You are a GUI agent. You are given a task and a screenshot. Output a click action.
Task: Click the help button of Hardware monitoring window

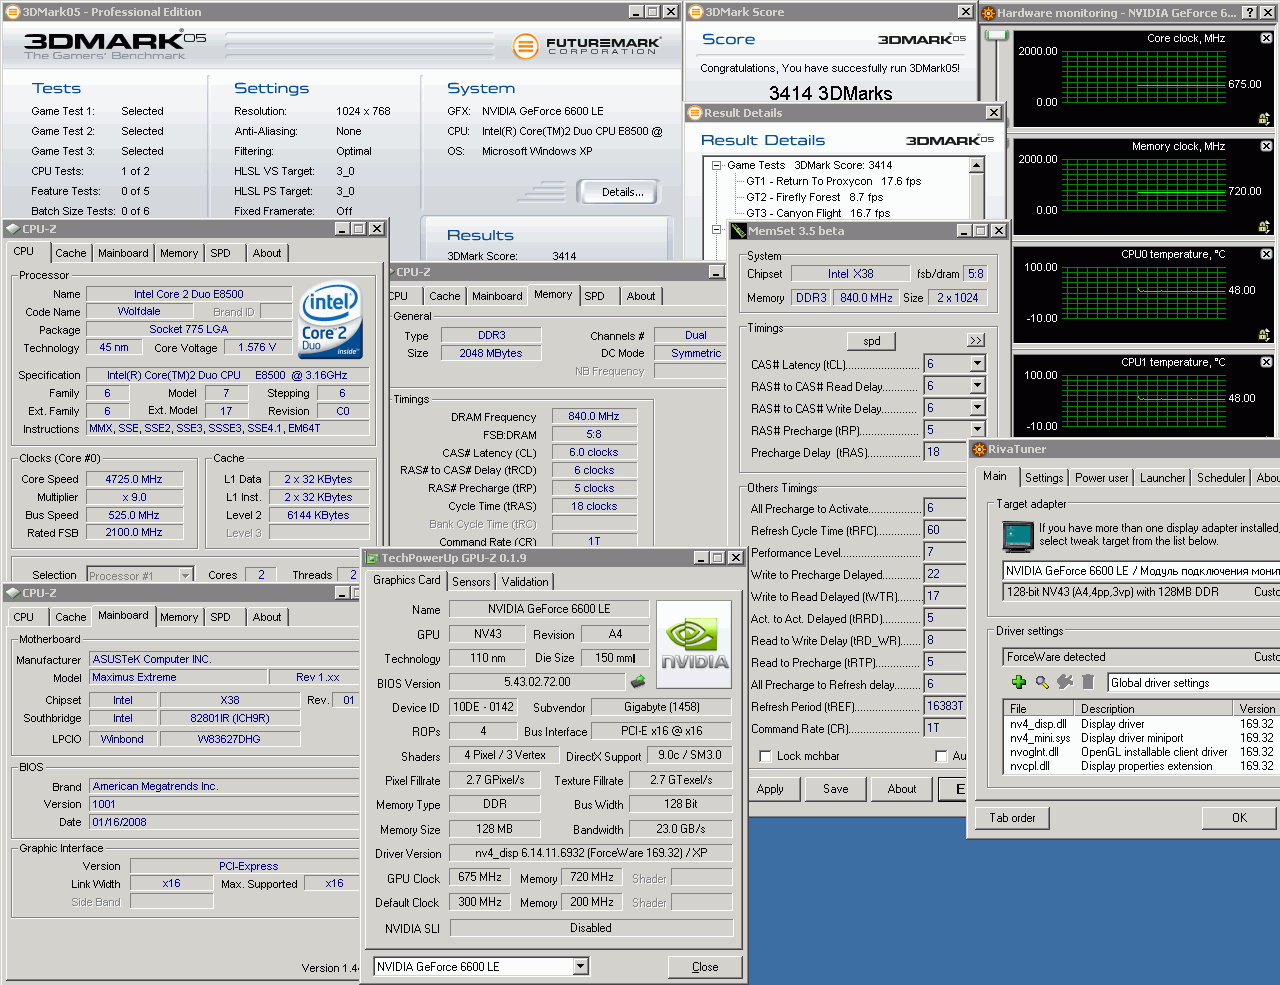tap(1249, 12)
